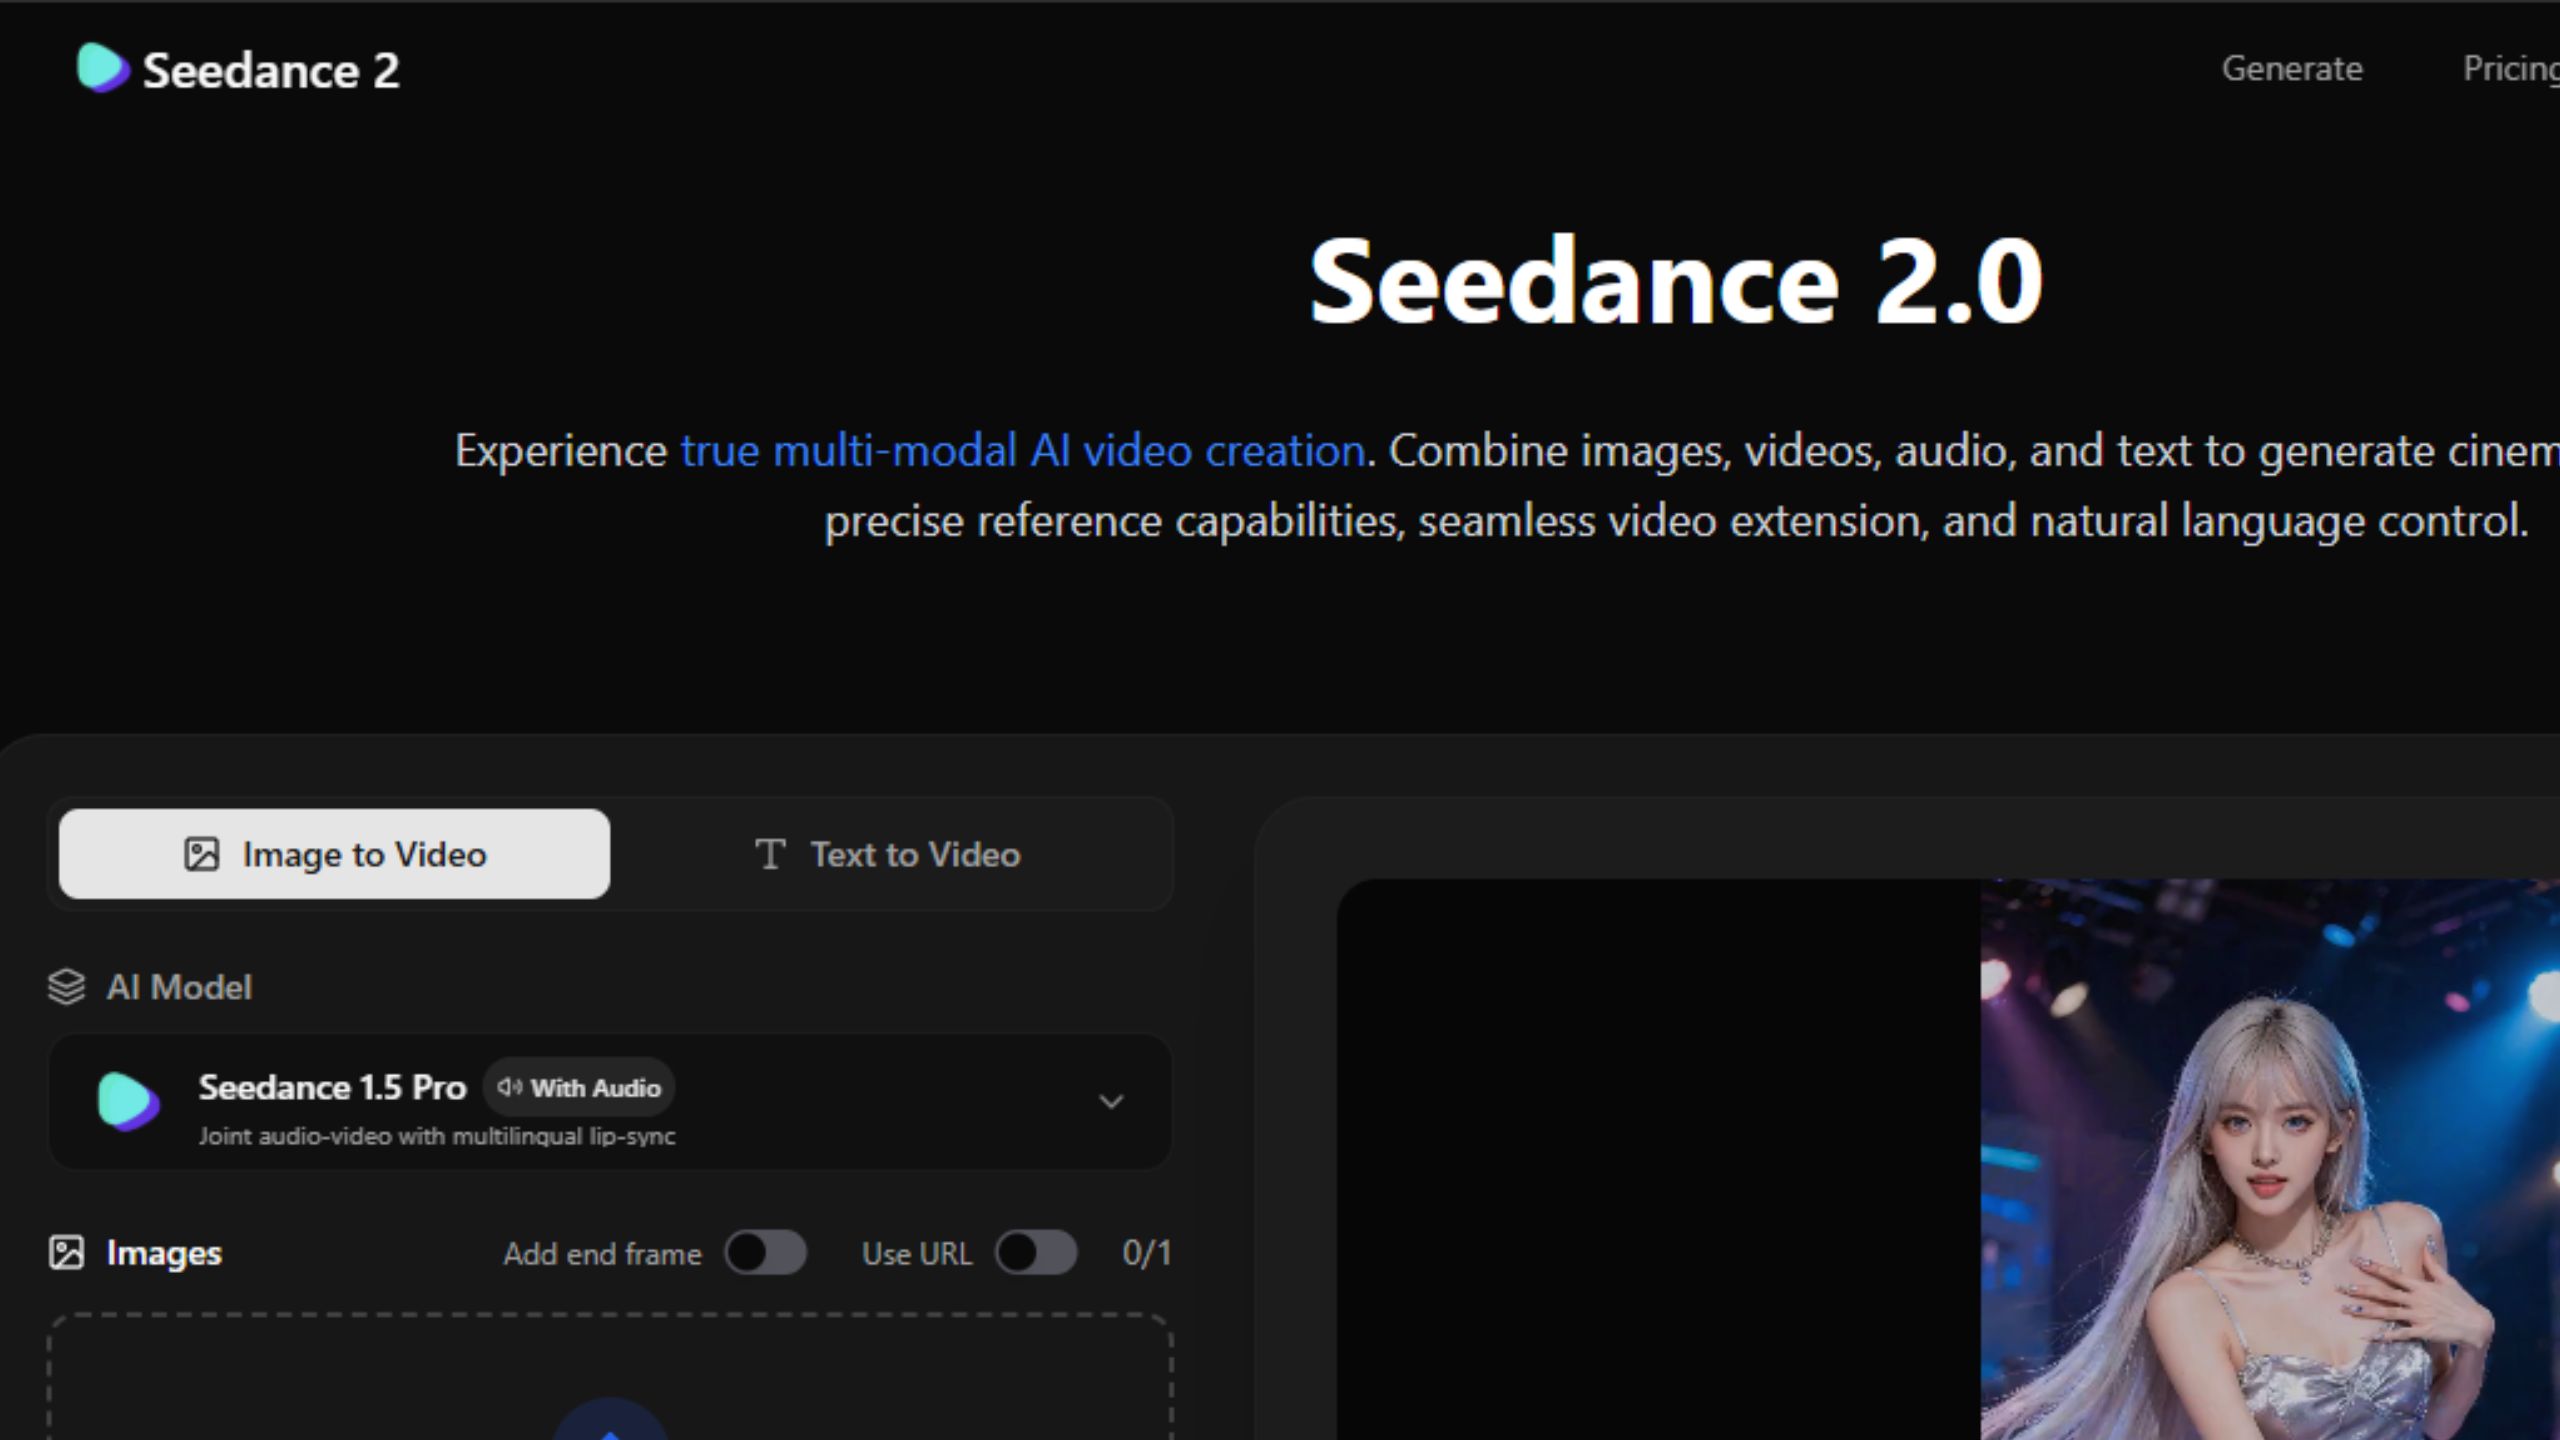Select the Image to Video tab
Viewport: 2560px width, 1440px height.
334,853
